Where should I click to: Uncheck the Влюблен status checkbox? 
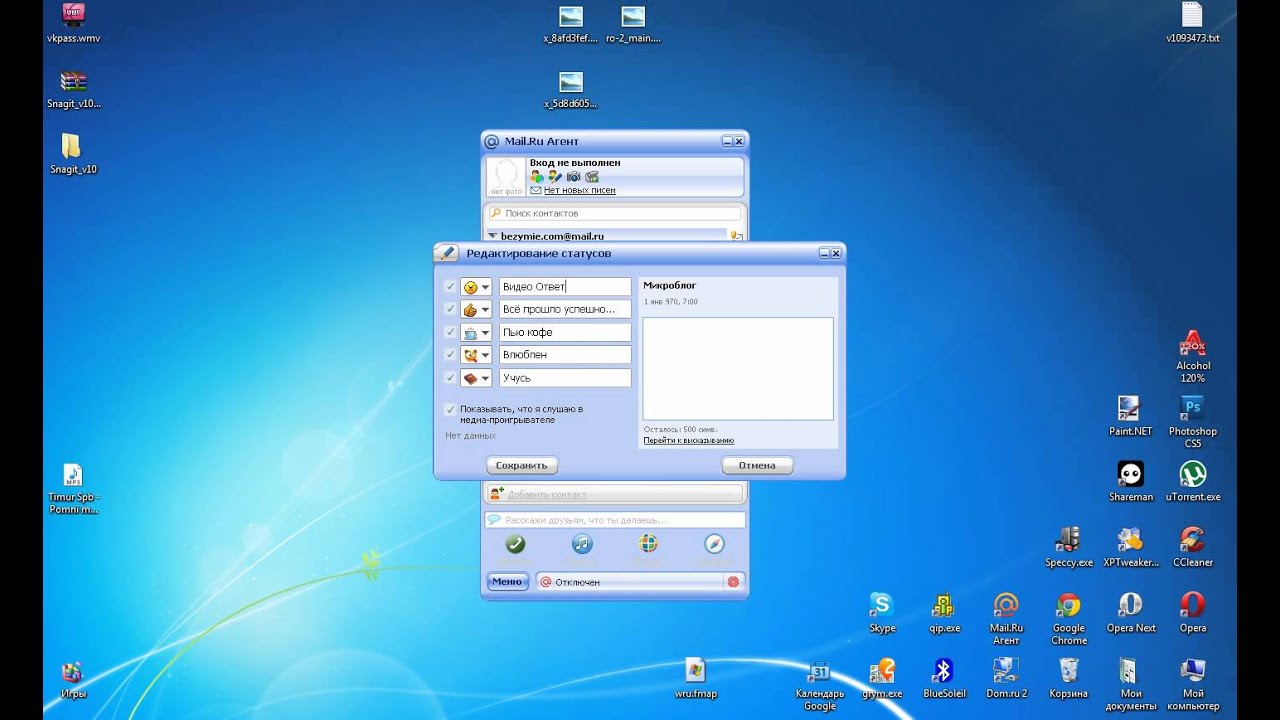450,355
